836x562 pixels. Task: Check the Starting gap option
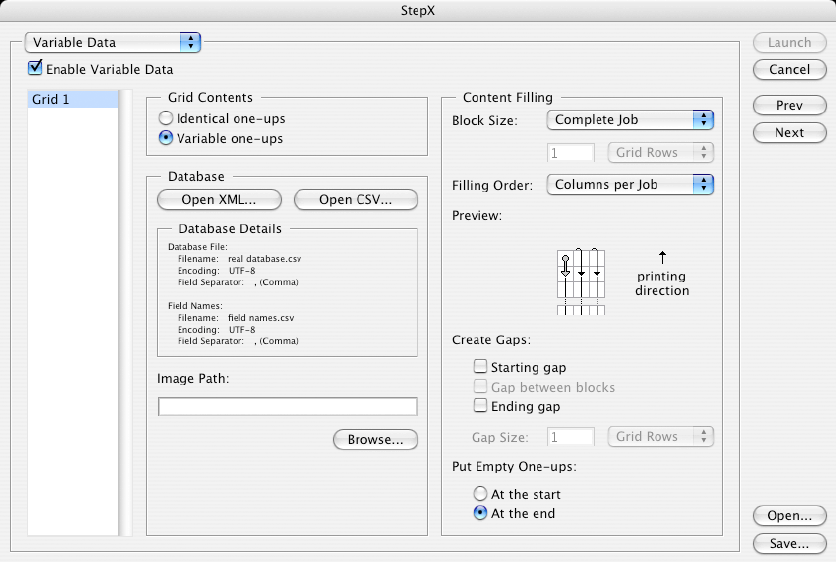pos(481,368)
